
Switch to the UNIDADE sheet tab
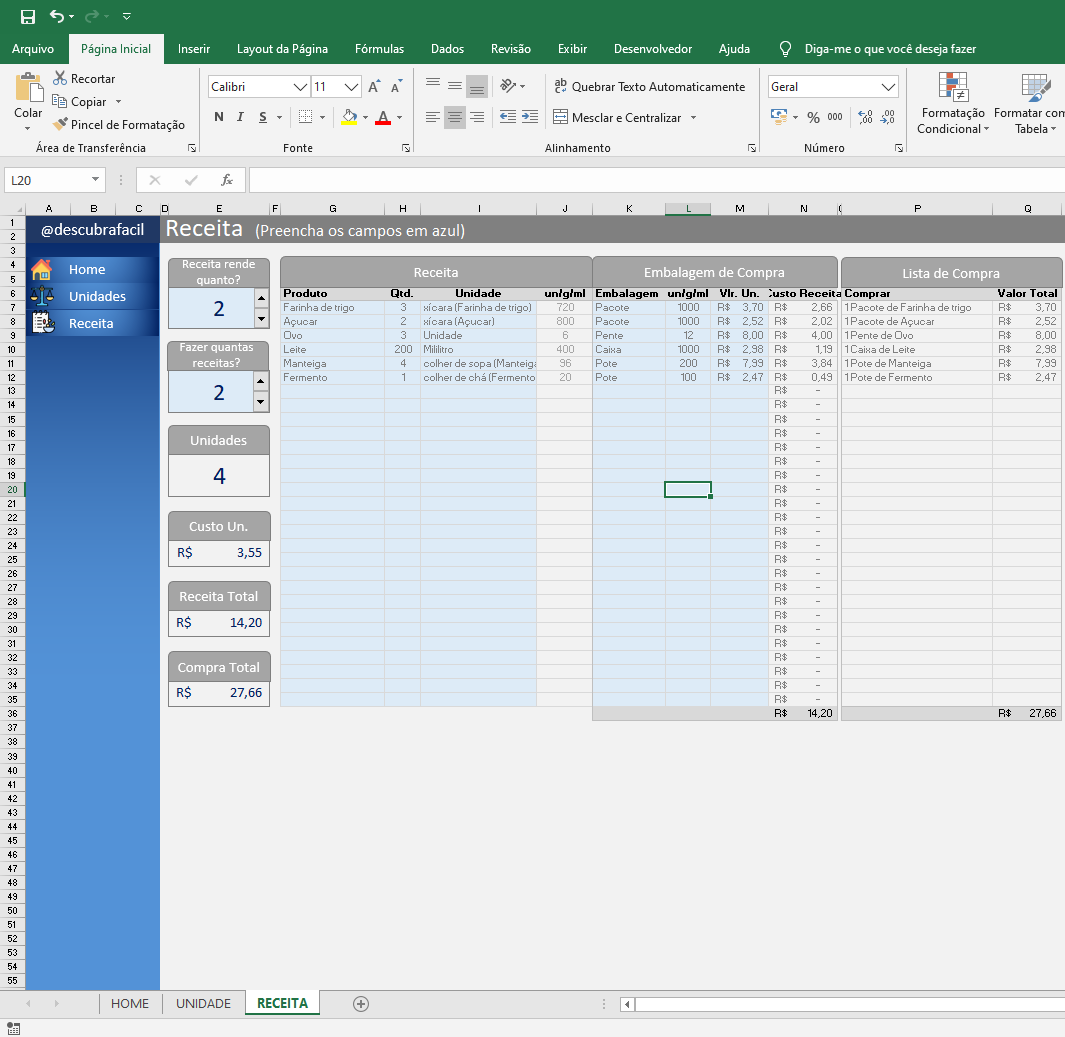(203, 1003)
